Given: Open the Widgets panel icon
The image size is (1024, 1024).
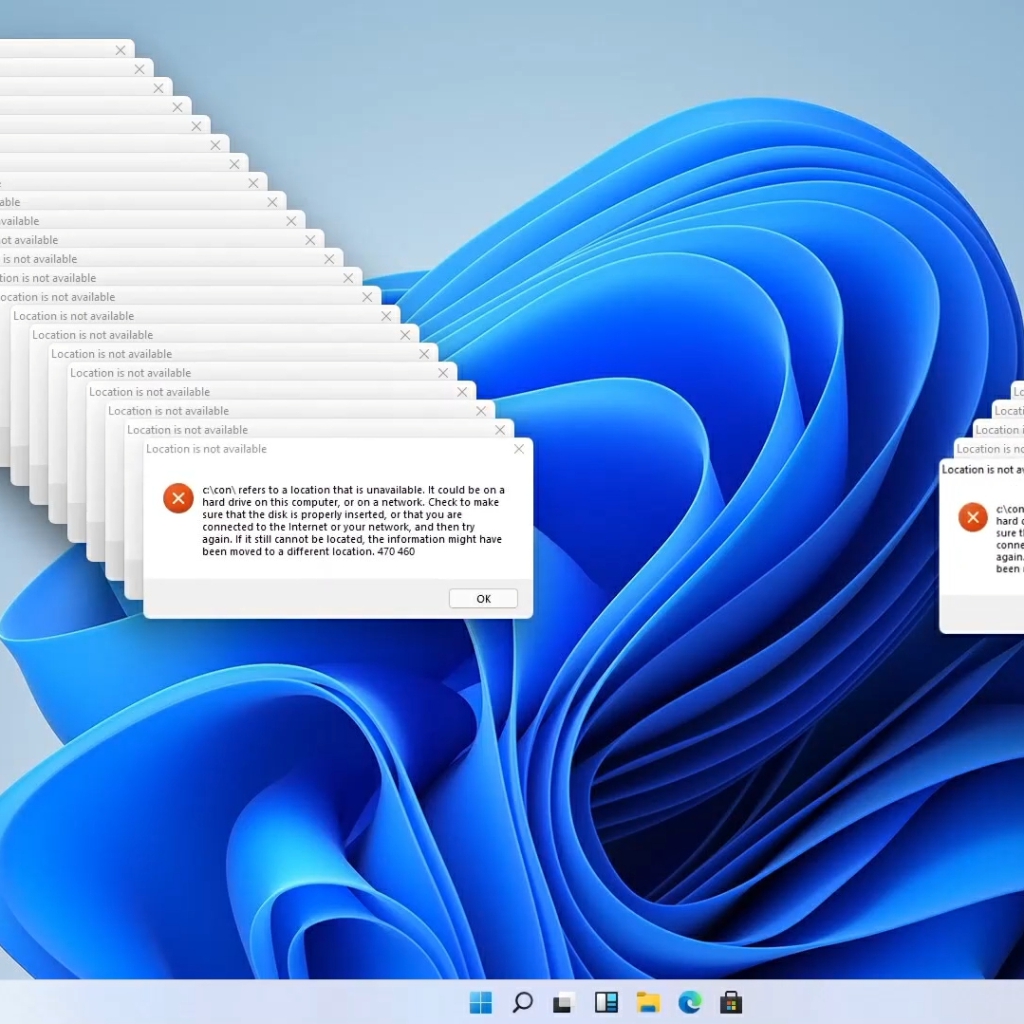Looking at the screenshot, I should (x=606, y=1002).
